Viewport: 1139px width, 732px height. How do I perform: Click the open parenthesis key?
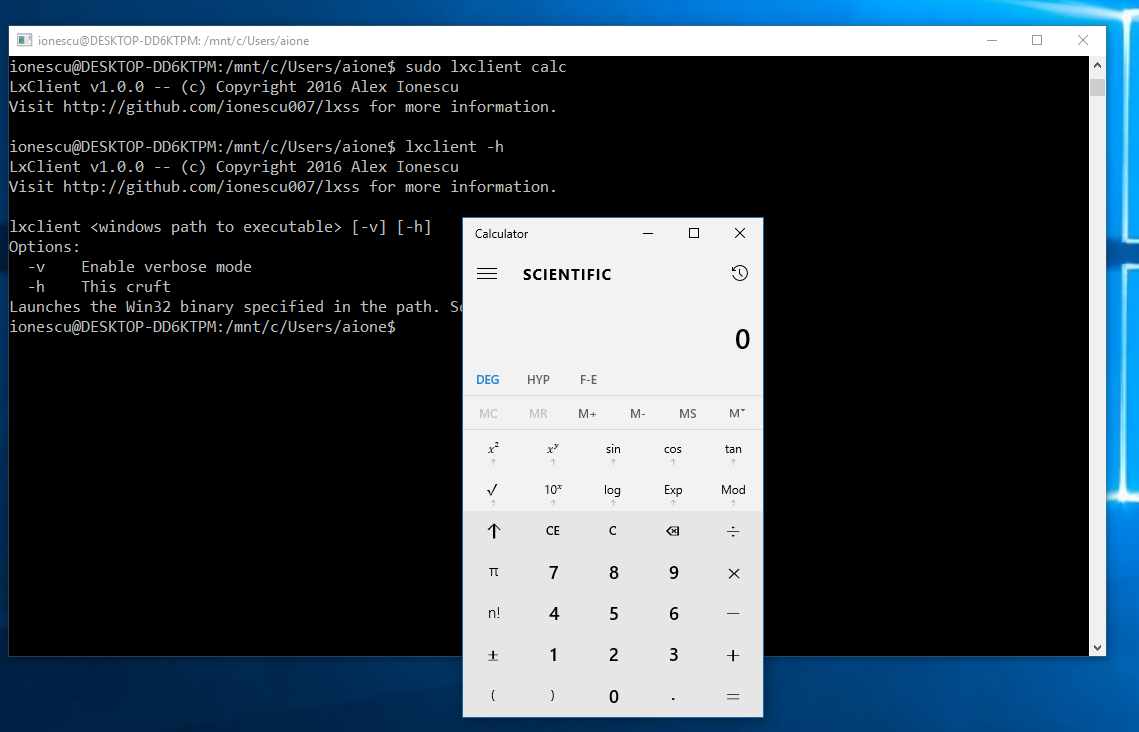tap(493, 696)
